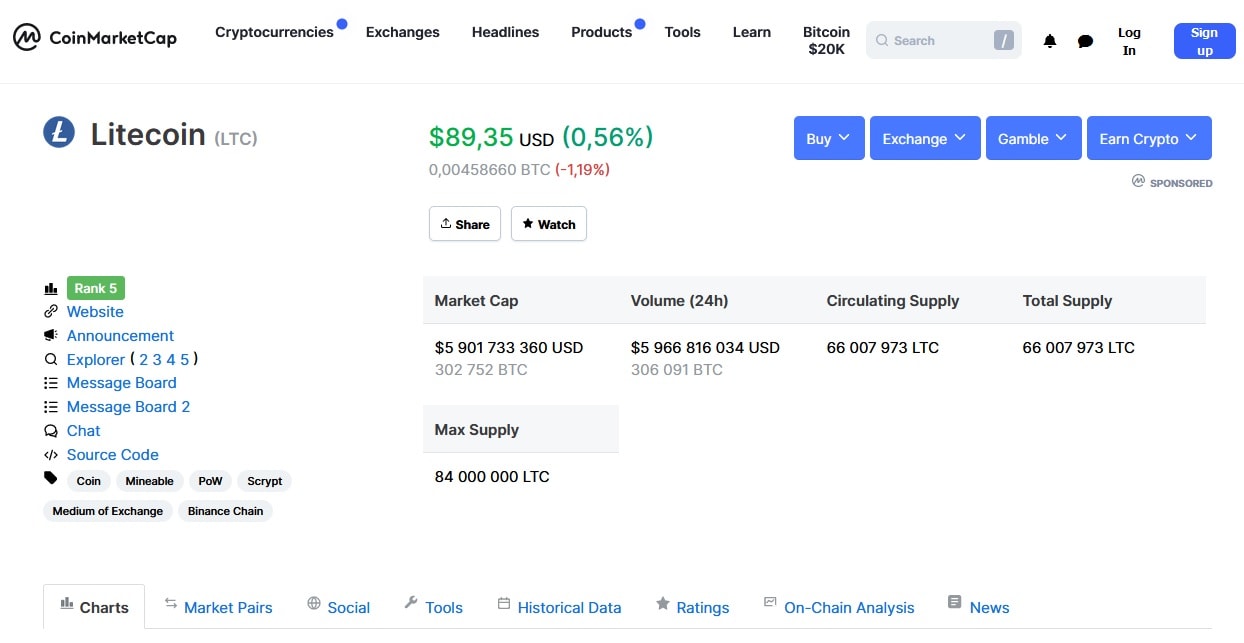
Task: Open the Learn nav menu
Action: [751, 32]
